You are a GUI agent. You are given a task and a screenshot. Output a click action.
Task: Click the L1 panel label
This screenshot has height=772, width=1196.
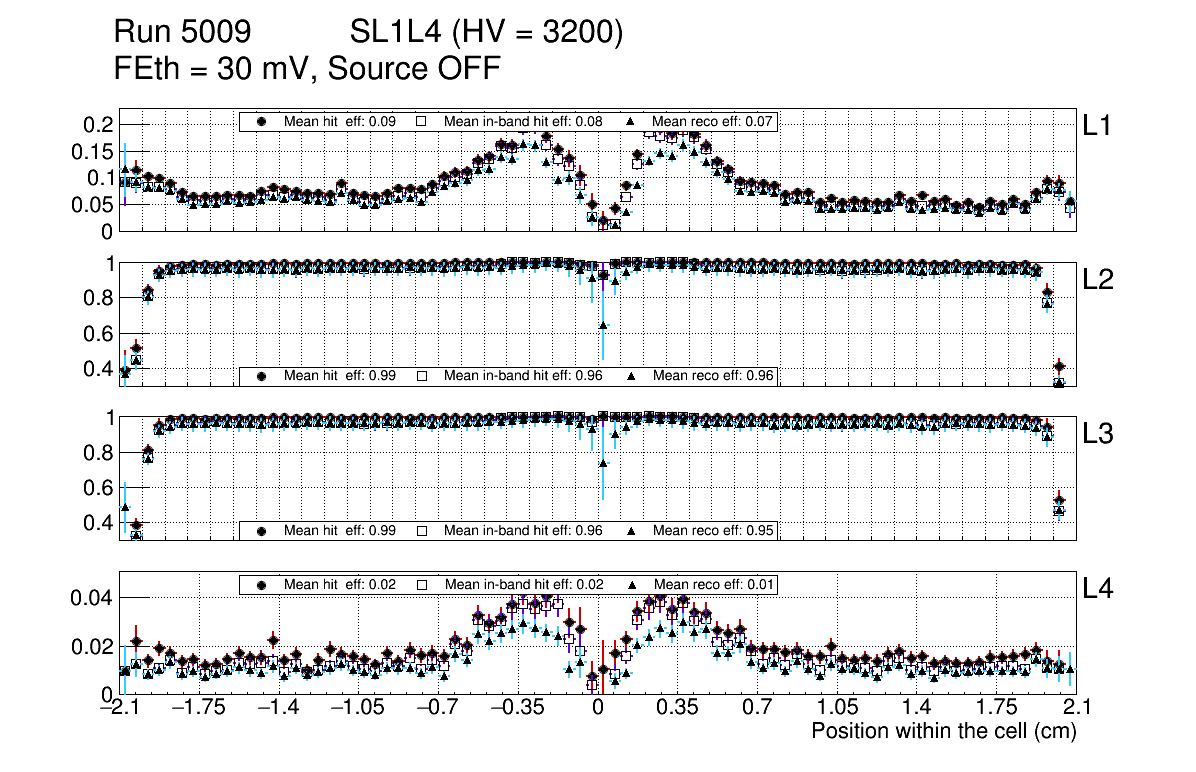click(1097, 126)
